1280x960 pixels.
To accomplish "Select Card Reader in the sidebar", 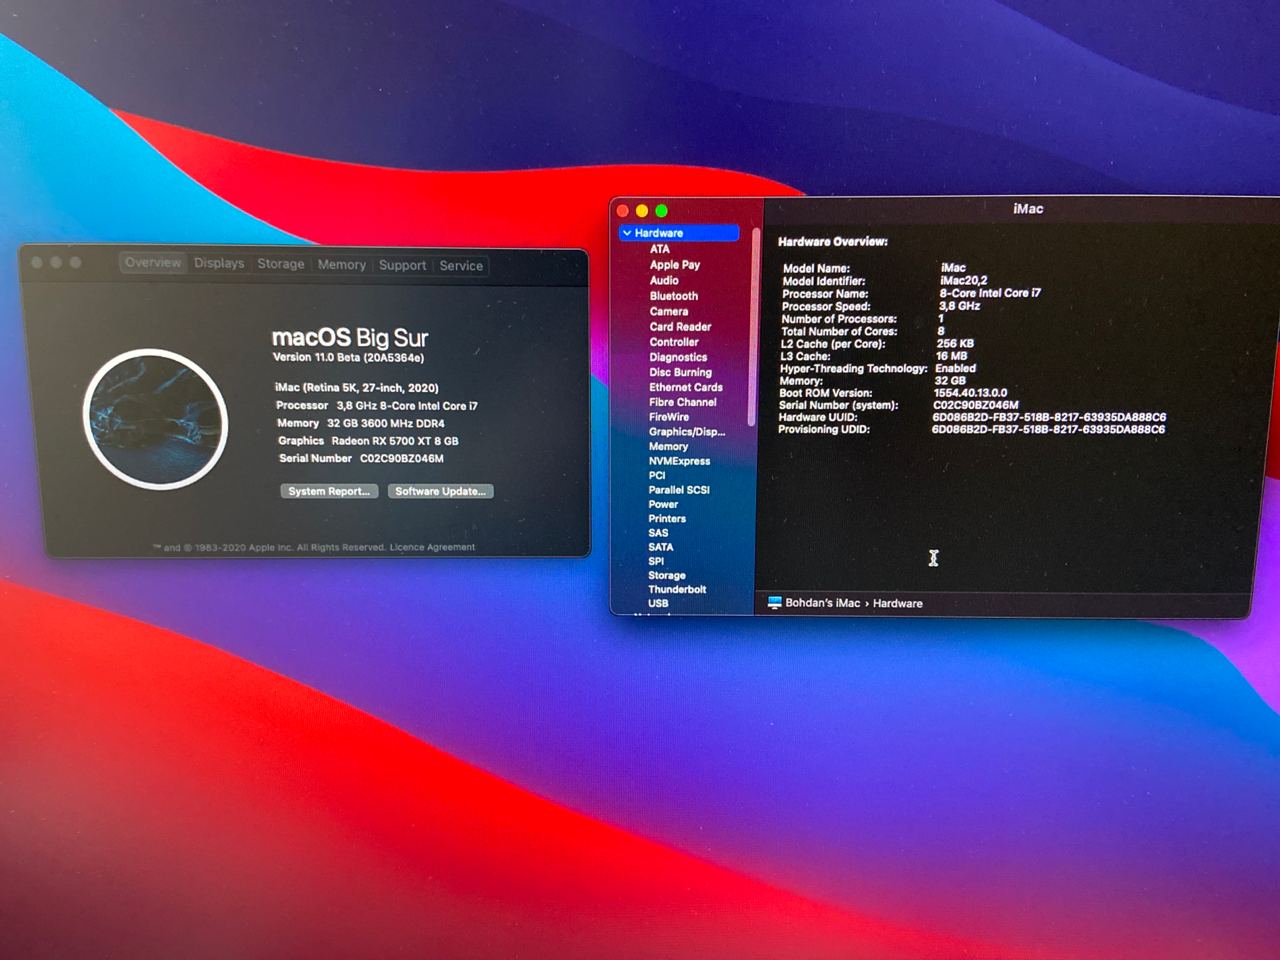I will (x=680, y=327).
